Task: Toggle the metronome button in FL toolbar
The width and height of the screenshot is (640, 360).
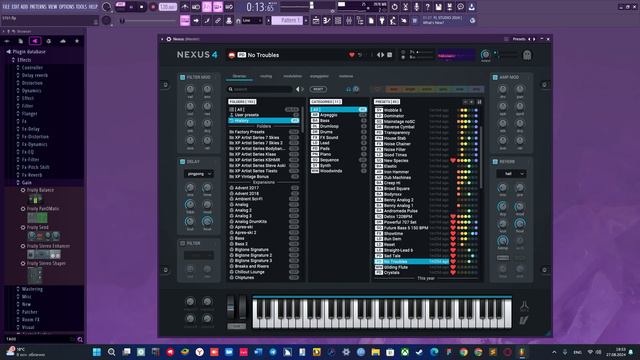Action: point(185,7)
